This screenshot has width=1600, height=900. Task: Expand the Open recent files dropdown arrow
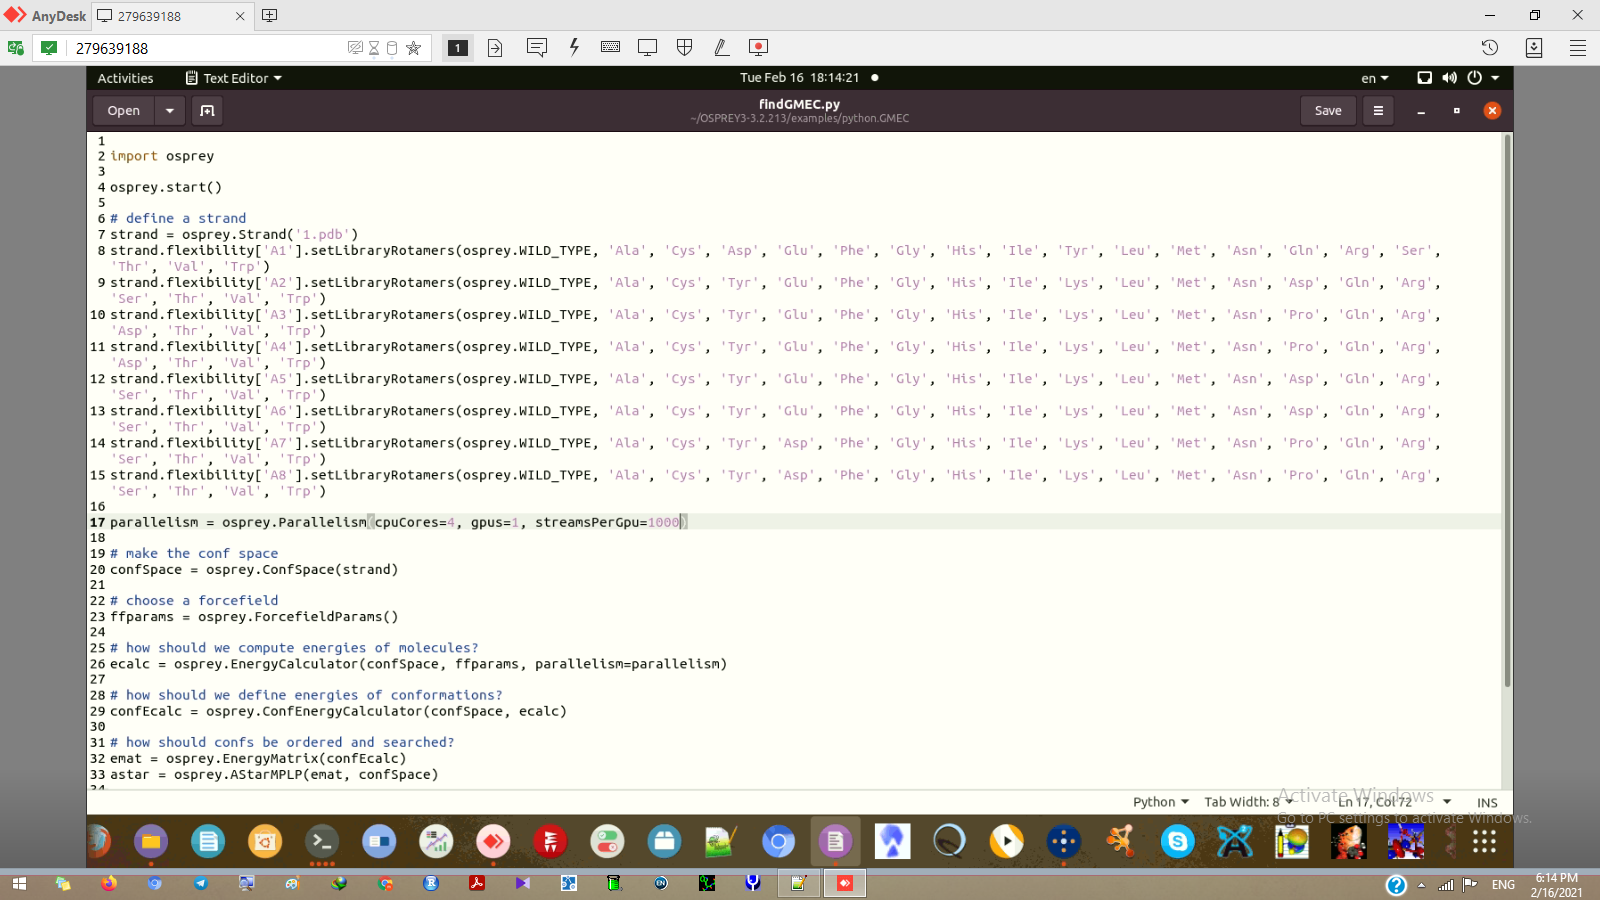[170, 111]
